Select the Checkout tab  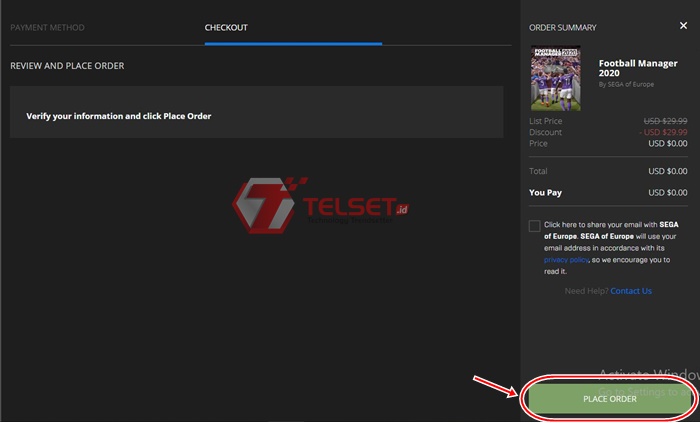pos(226,27)
